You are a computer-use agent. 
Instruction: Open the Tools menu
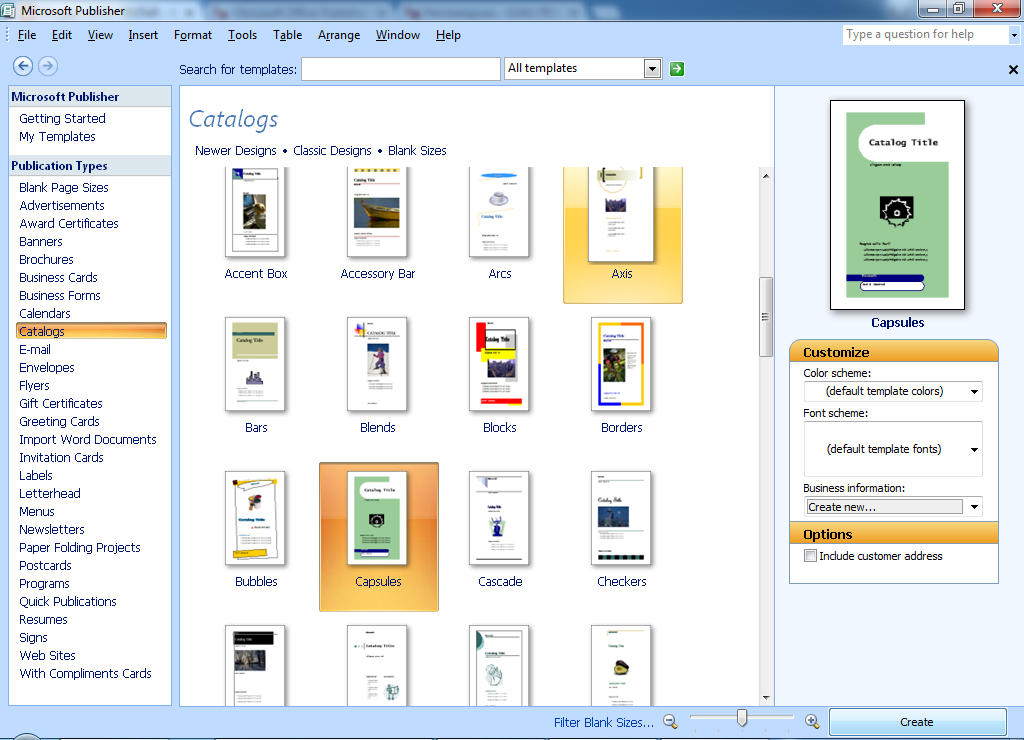[242, 35]
